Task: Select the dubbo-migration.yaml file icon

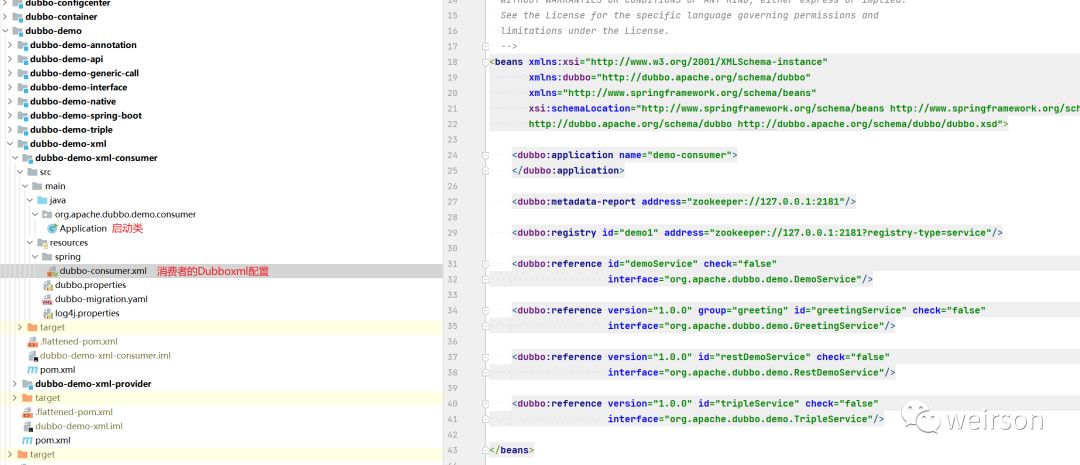Action: point(47,299)
